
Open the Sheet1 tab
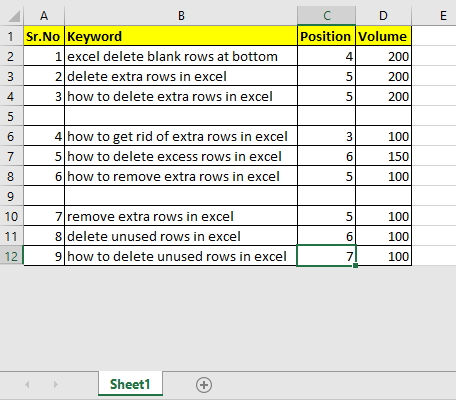coord(130,384)
